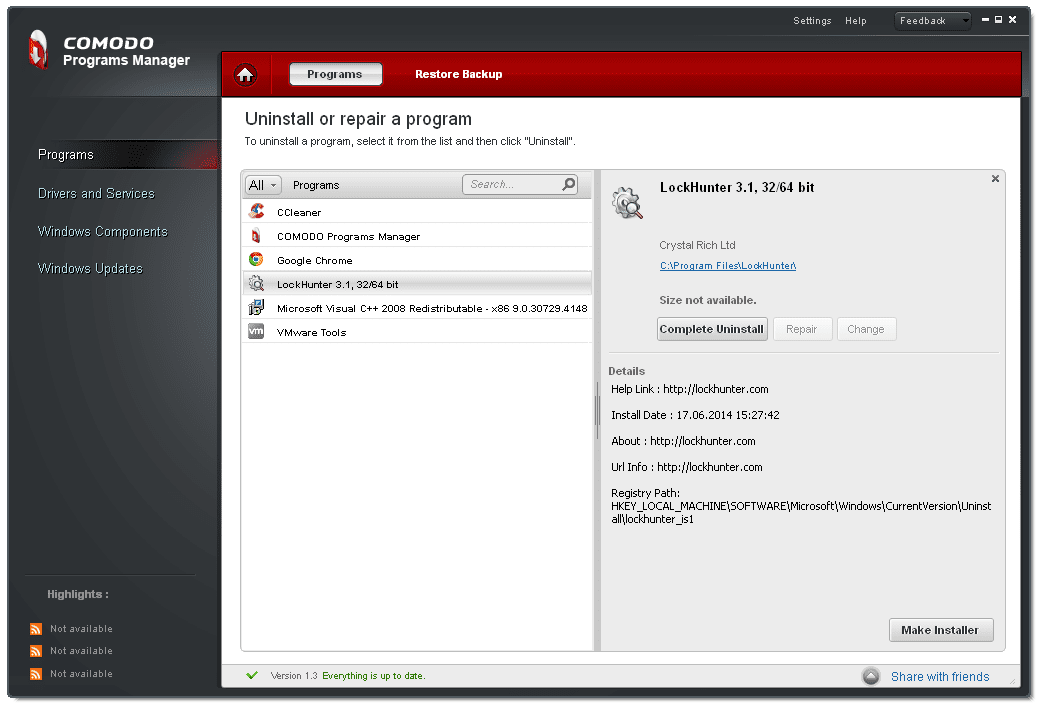Click the Microsoft Visual C++ installer icon
The image size is (1043, 709).
coord(256,308)
